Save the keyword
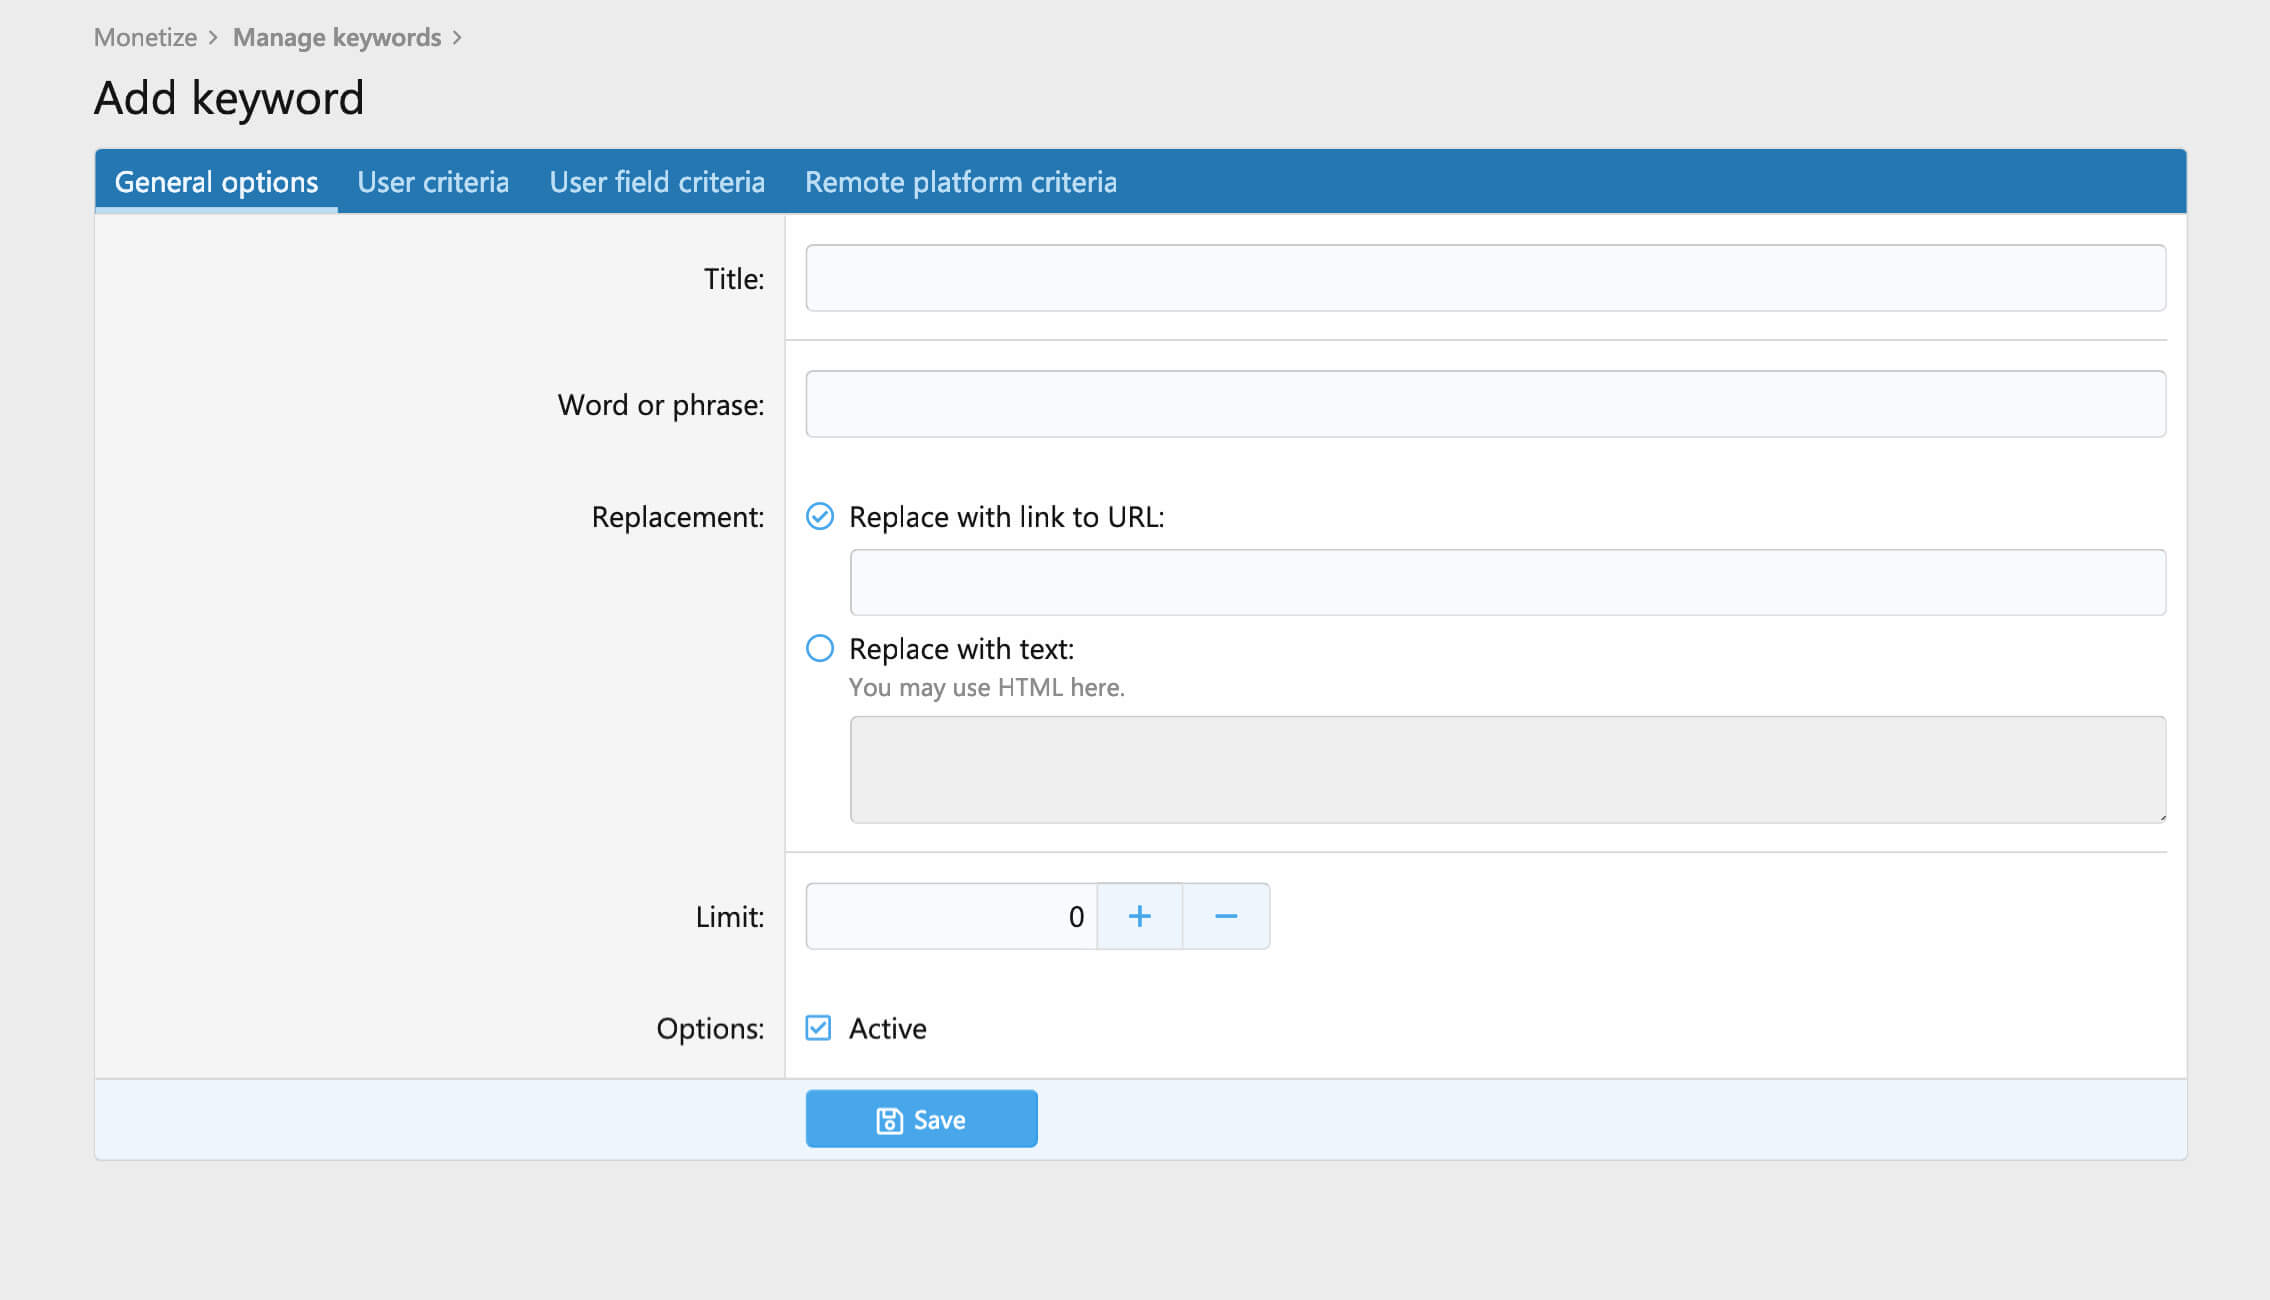The image size is (2270, 1300). [x=921, y=1119]
